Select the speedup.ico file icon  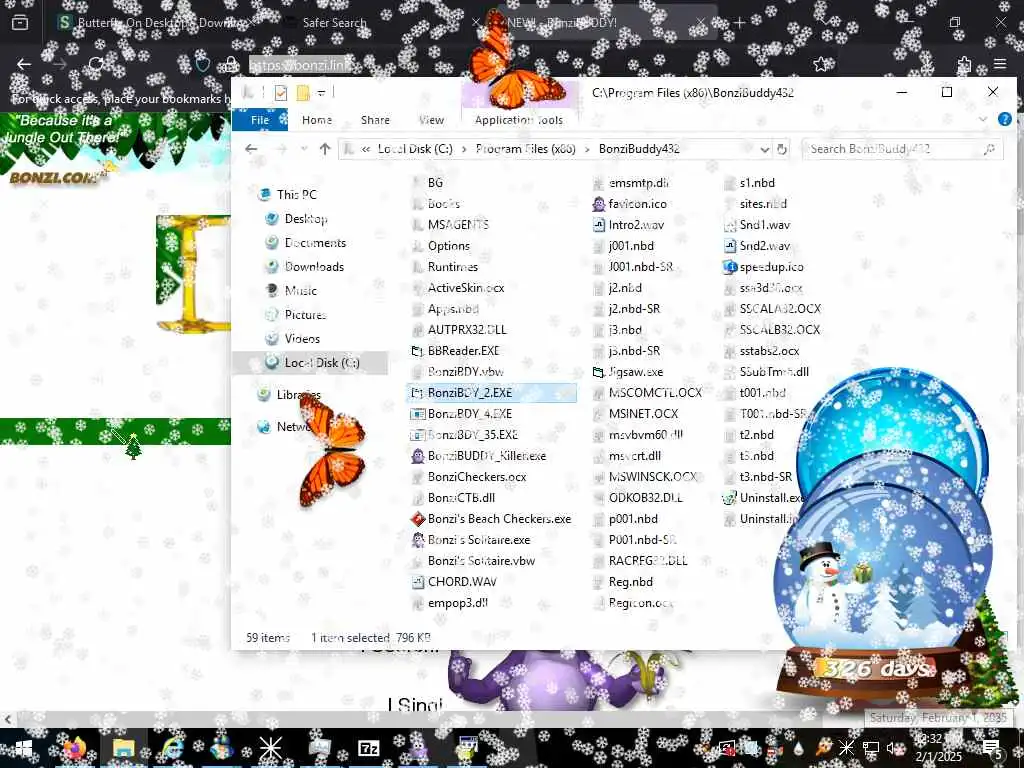coord(730,266)
